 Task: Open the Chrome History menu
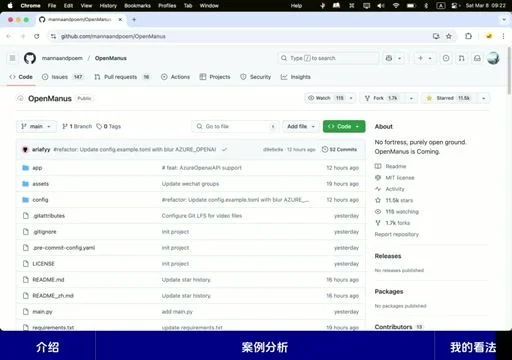tap(108, 6)
